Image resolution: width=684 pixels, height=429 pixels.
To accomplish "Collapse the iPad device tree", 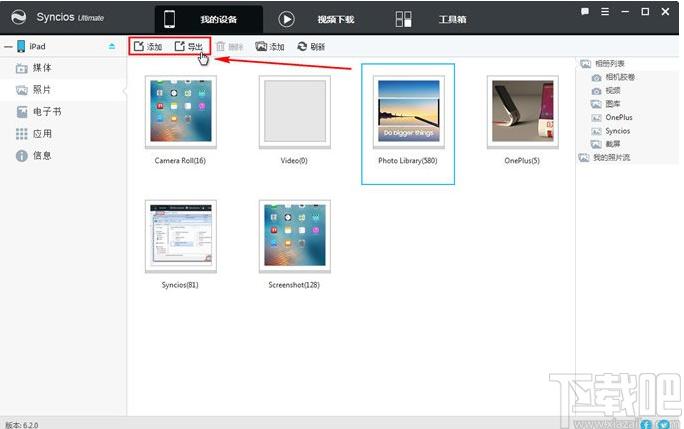I will [x=8, y=46].
